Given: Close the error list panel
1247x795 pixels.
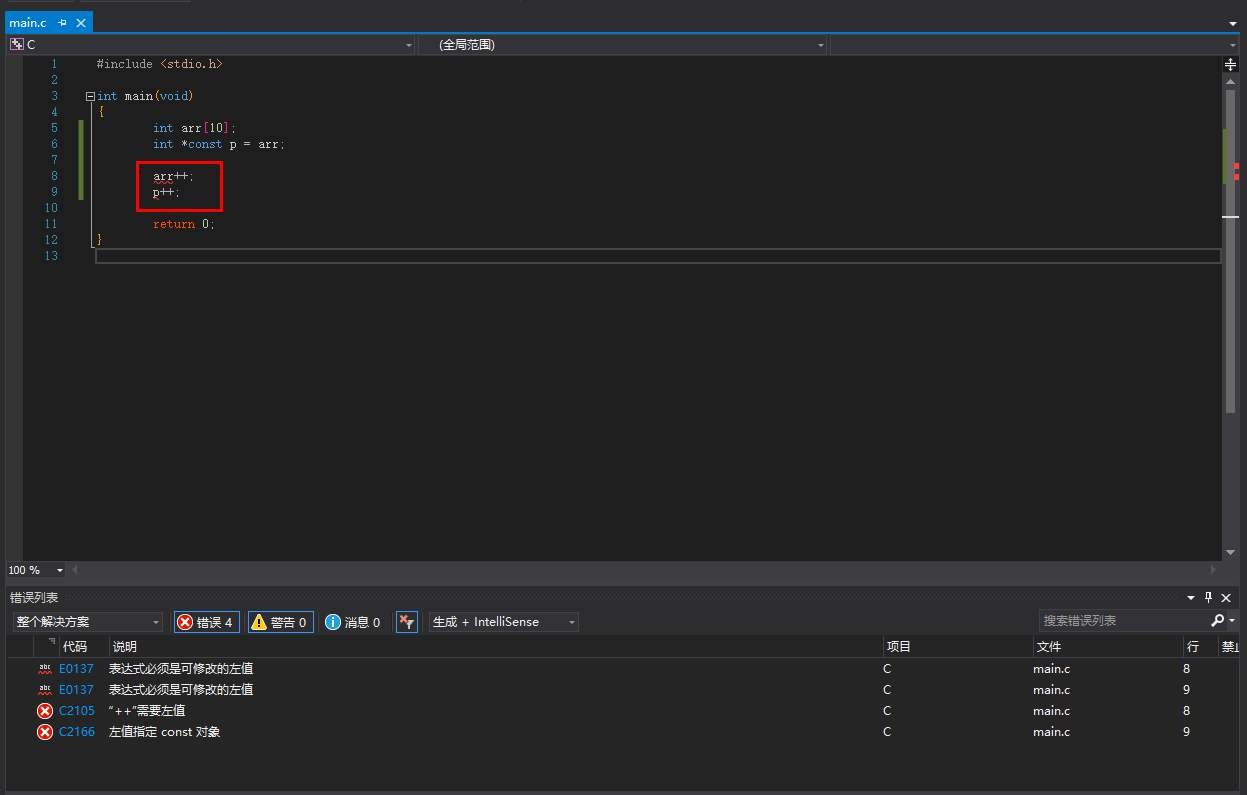Looking at the screenshot, I should click(x=1226, y=598).
